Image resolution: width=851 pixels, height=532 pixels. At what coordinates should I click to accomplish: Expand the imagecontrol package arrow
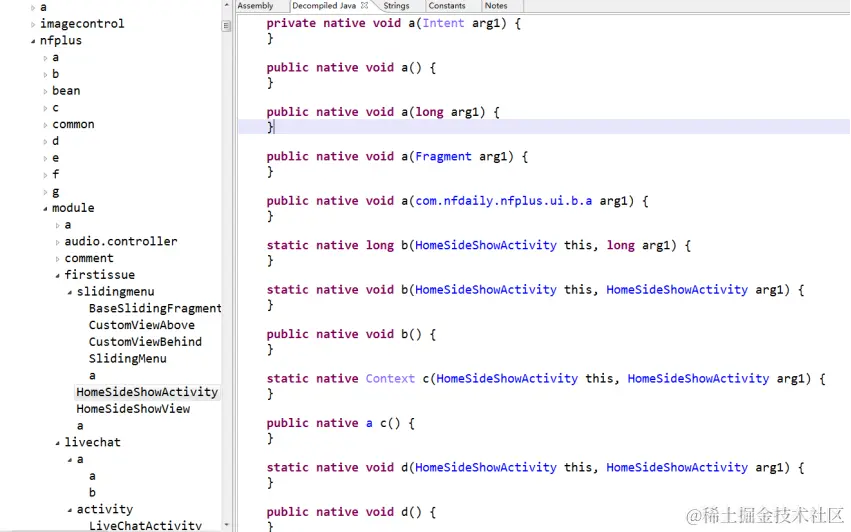33,24
